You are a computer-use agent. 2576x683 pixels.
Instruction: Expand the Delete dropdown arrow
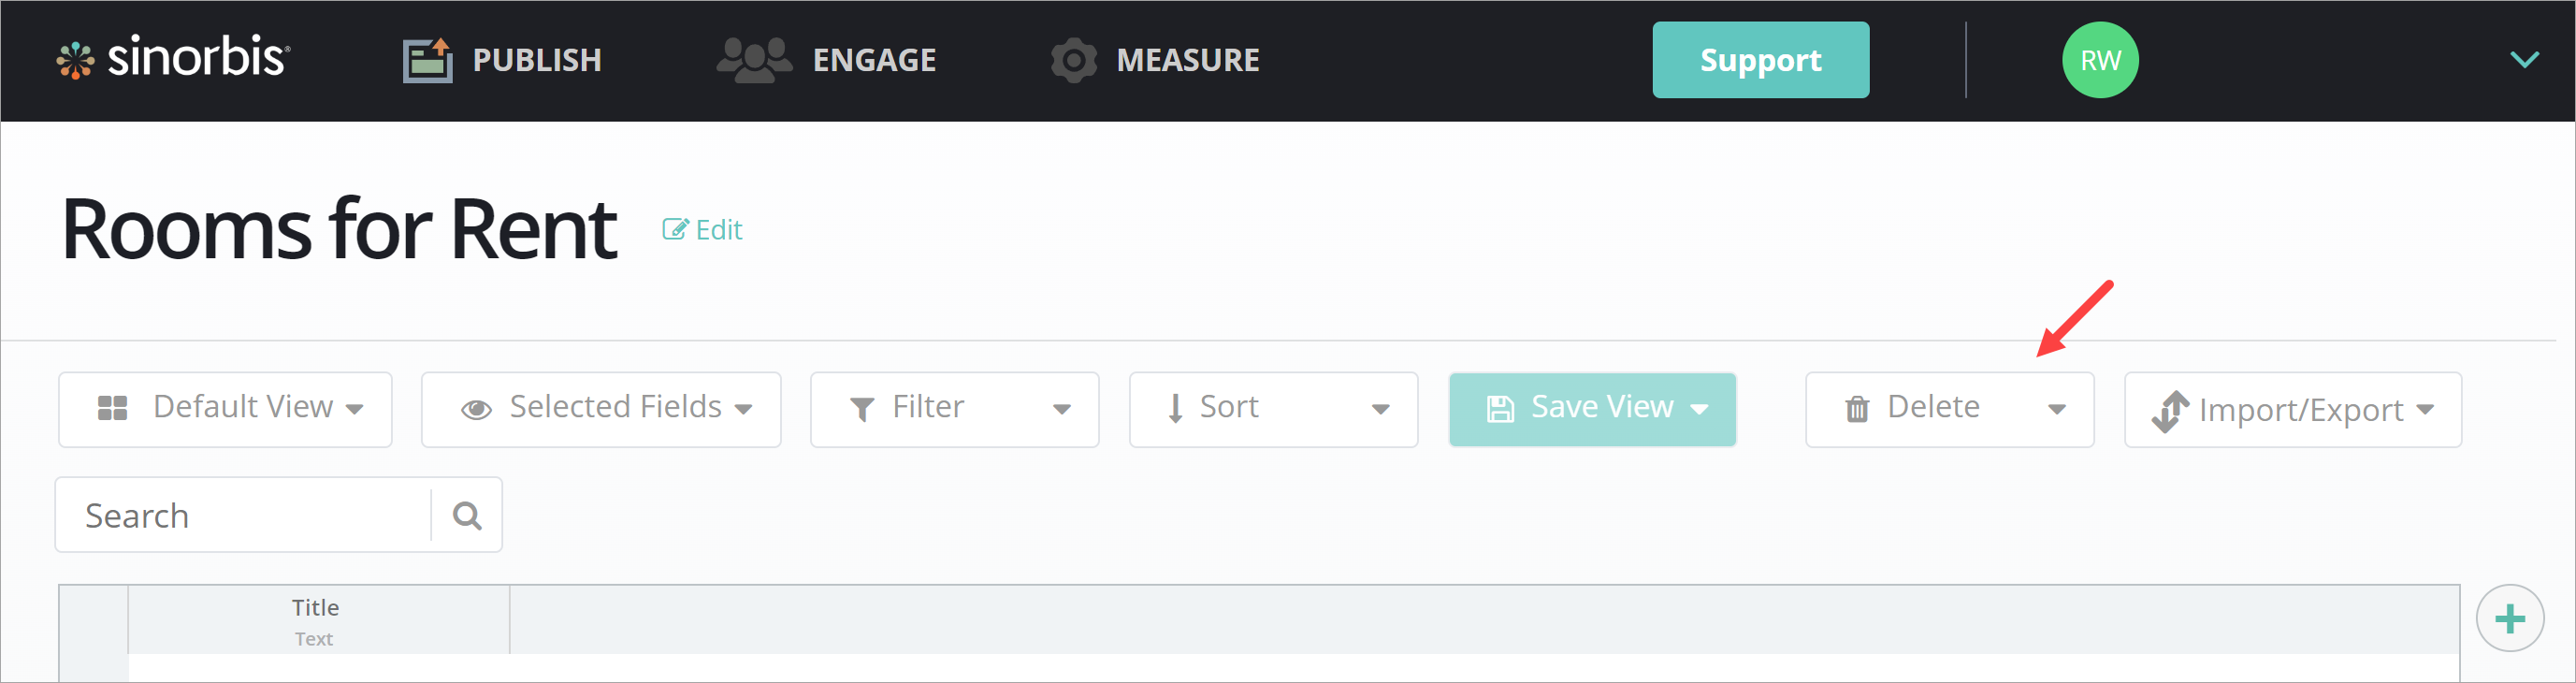pyautogui.click(x=2056, y=409)
